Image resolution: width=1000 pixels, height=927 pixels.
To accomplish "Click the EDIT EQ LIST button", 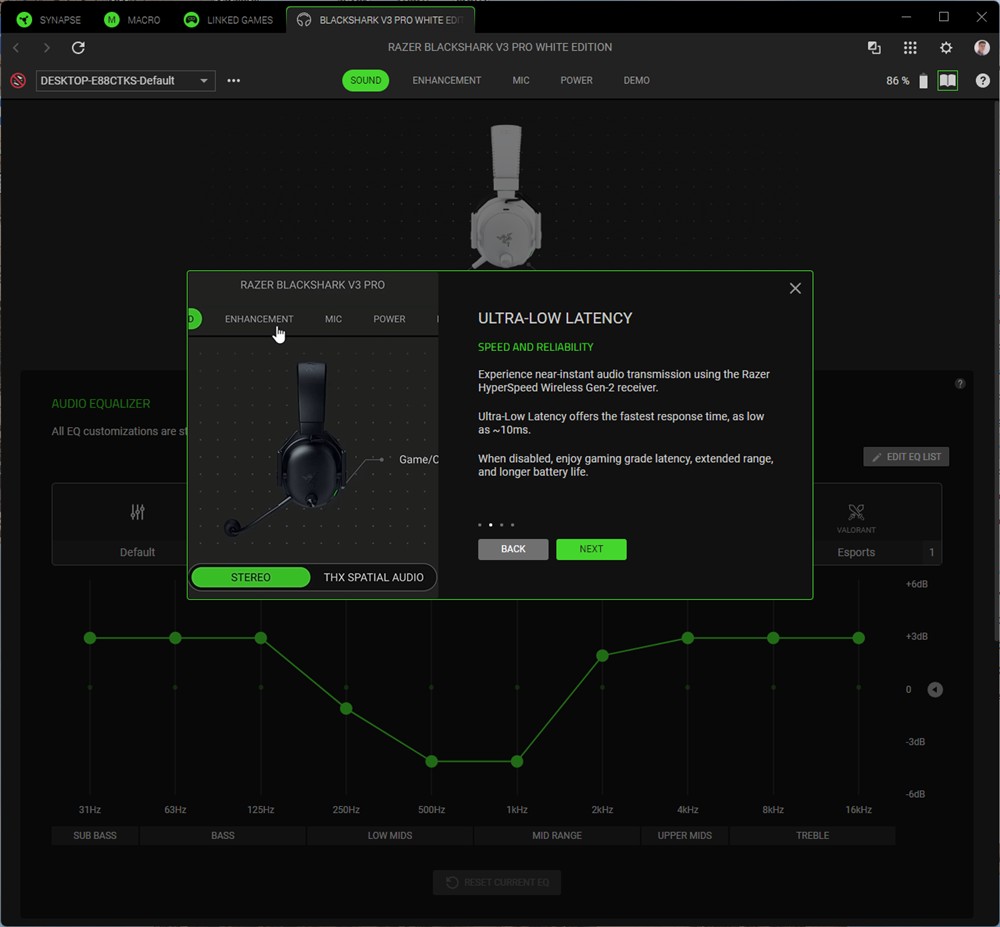I will click(x=906, y=457).
